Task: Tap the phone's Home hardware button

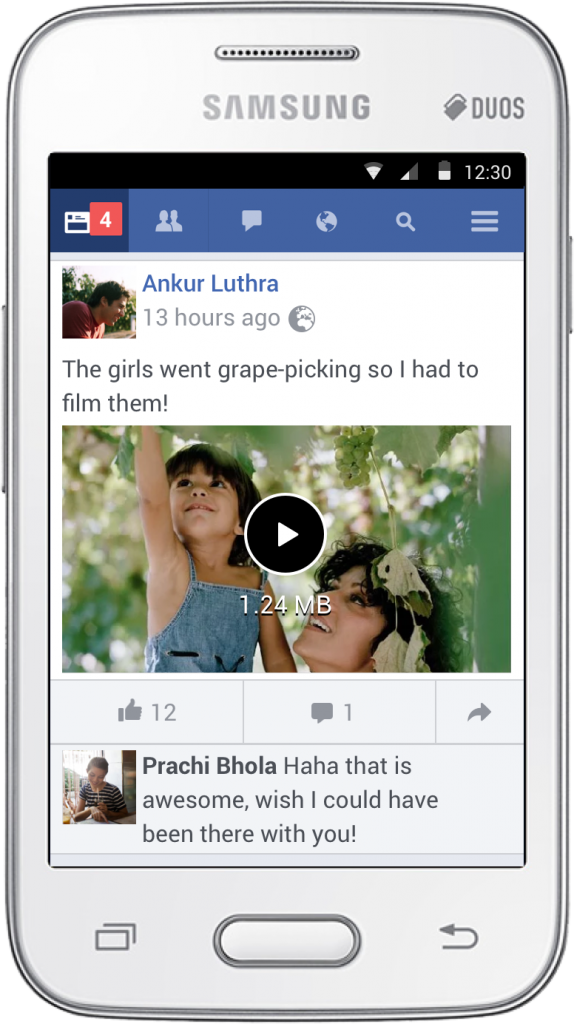Action: coord(287,941)
